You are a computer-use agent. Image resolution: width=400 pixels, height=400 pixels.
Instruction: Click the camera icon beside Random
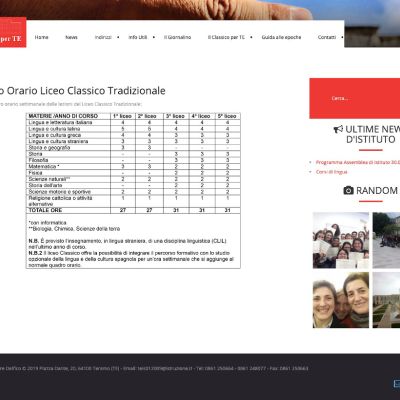pyautogui.click(x=348, y=190)
